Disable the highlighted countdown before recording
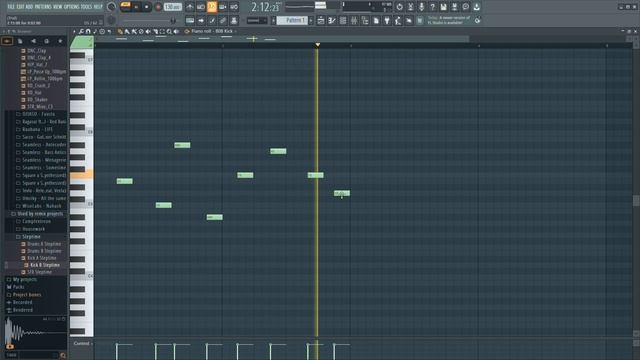The height and width of the screenshot is (360, 640). point(212,7)
